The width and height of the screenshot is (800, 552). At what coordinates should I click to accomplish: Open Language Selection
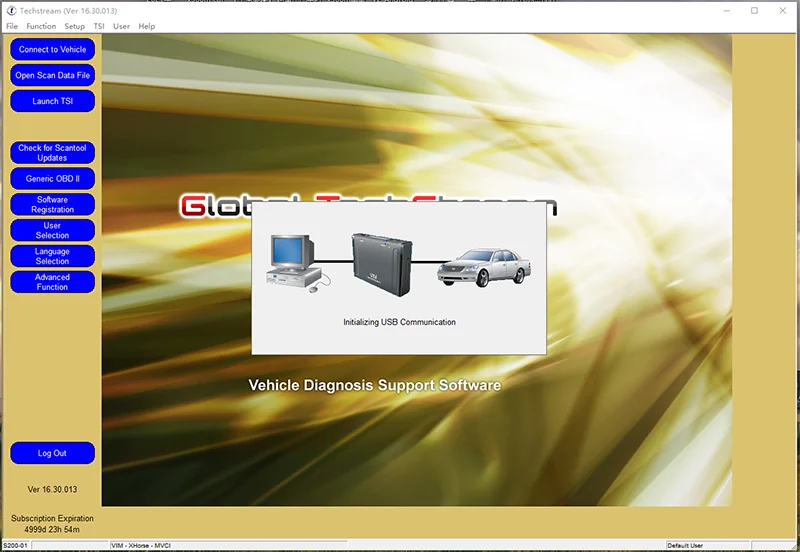coord(53,256)
